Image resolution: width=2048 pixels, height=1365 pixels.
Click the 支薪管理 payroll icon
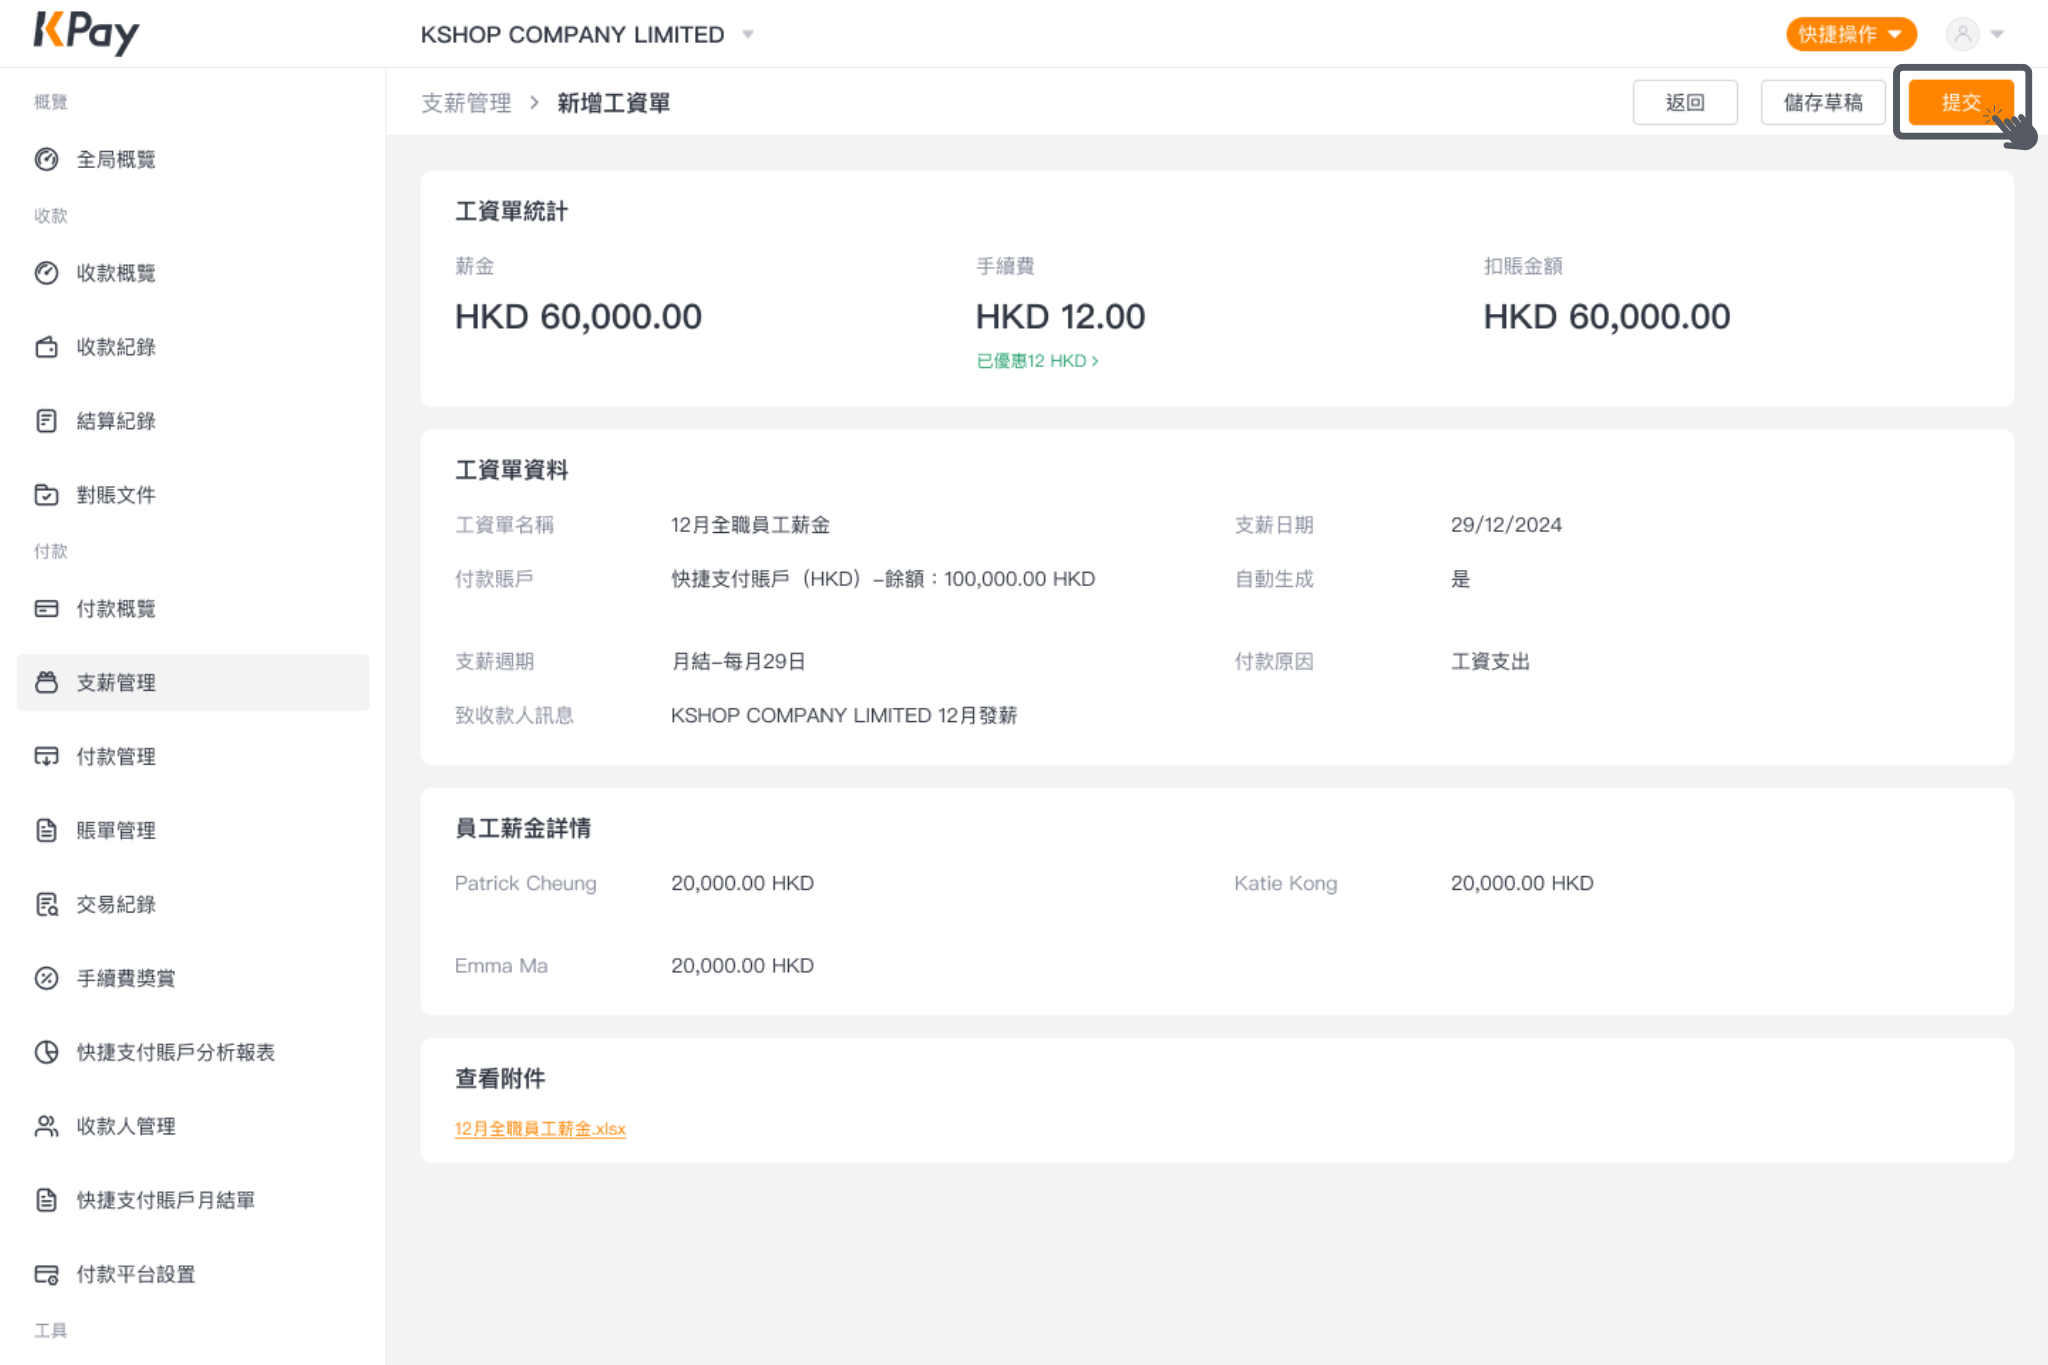click(x=46, y=683)
